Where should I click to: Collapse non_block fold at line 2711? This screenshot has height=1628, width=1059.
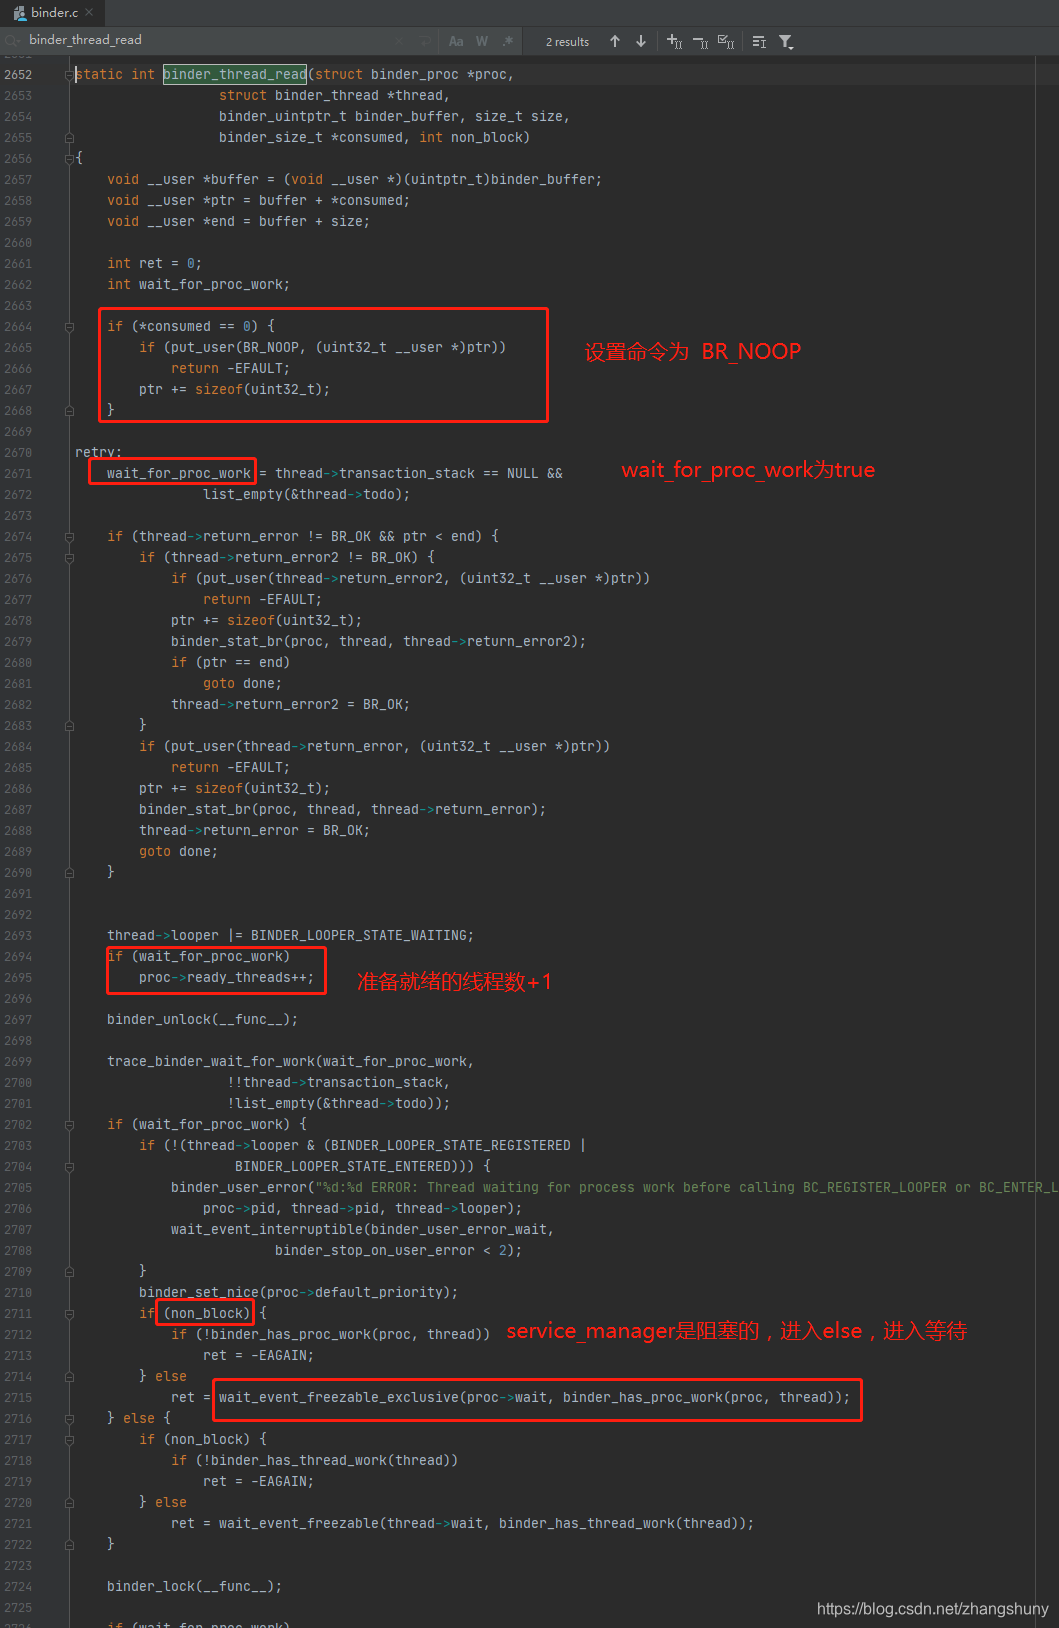click(x=69, y=1314)
